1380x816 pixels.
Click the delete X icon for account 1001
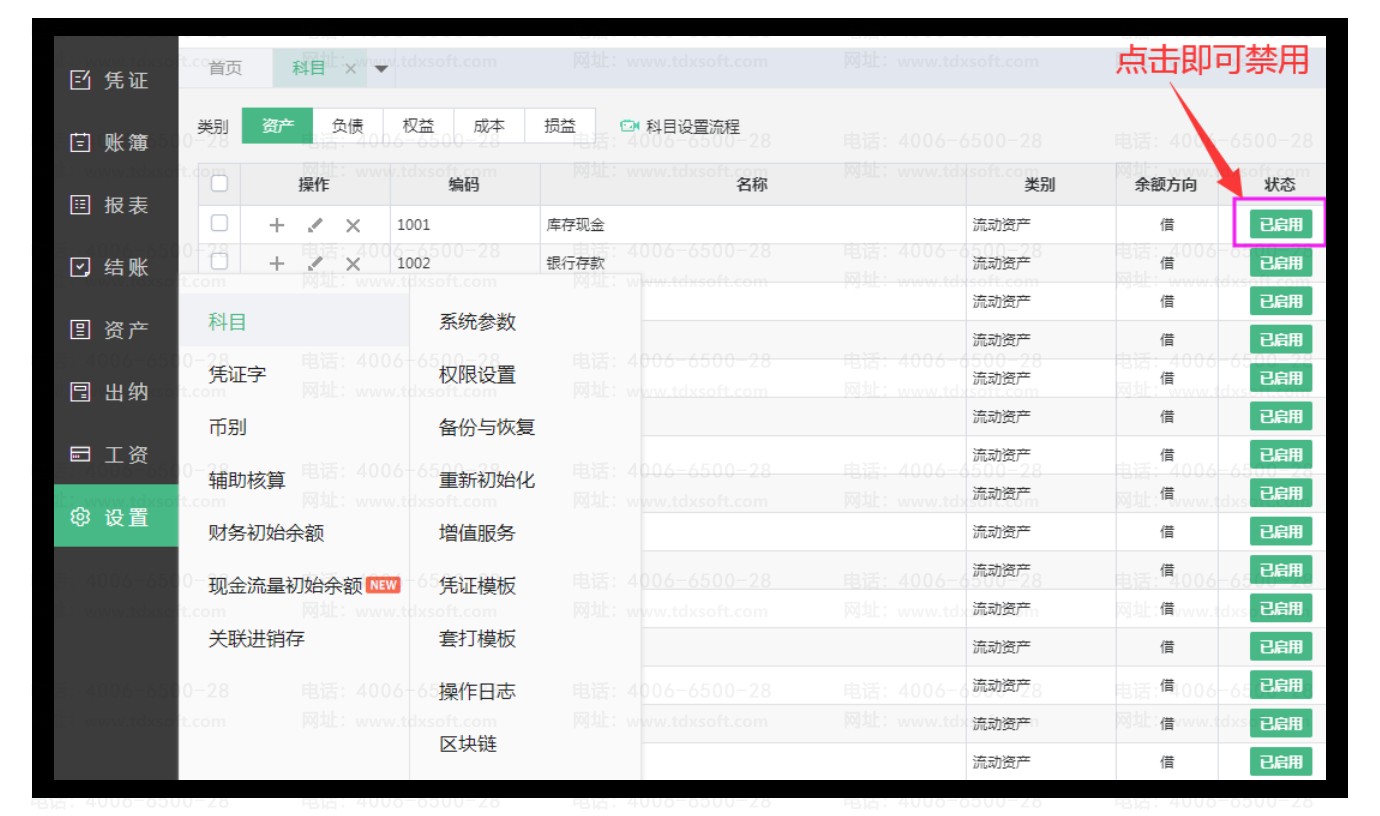[x=352, y=225]
